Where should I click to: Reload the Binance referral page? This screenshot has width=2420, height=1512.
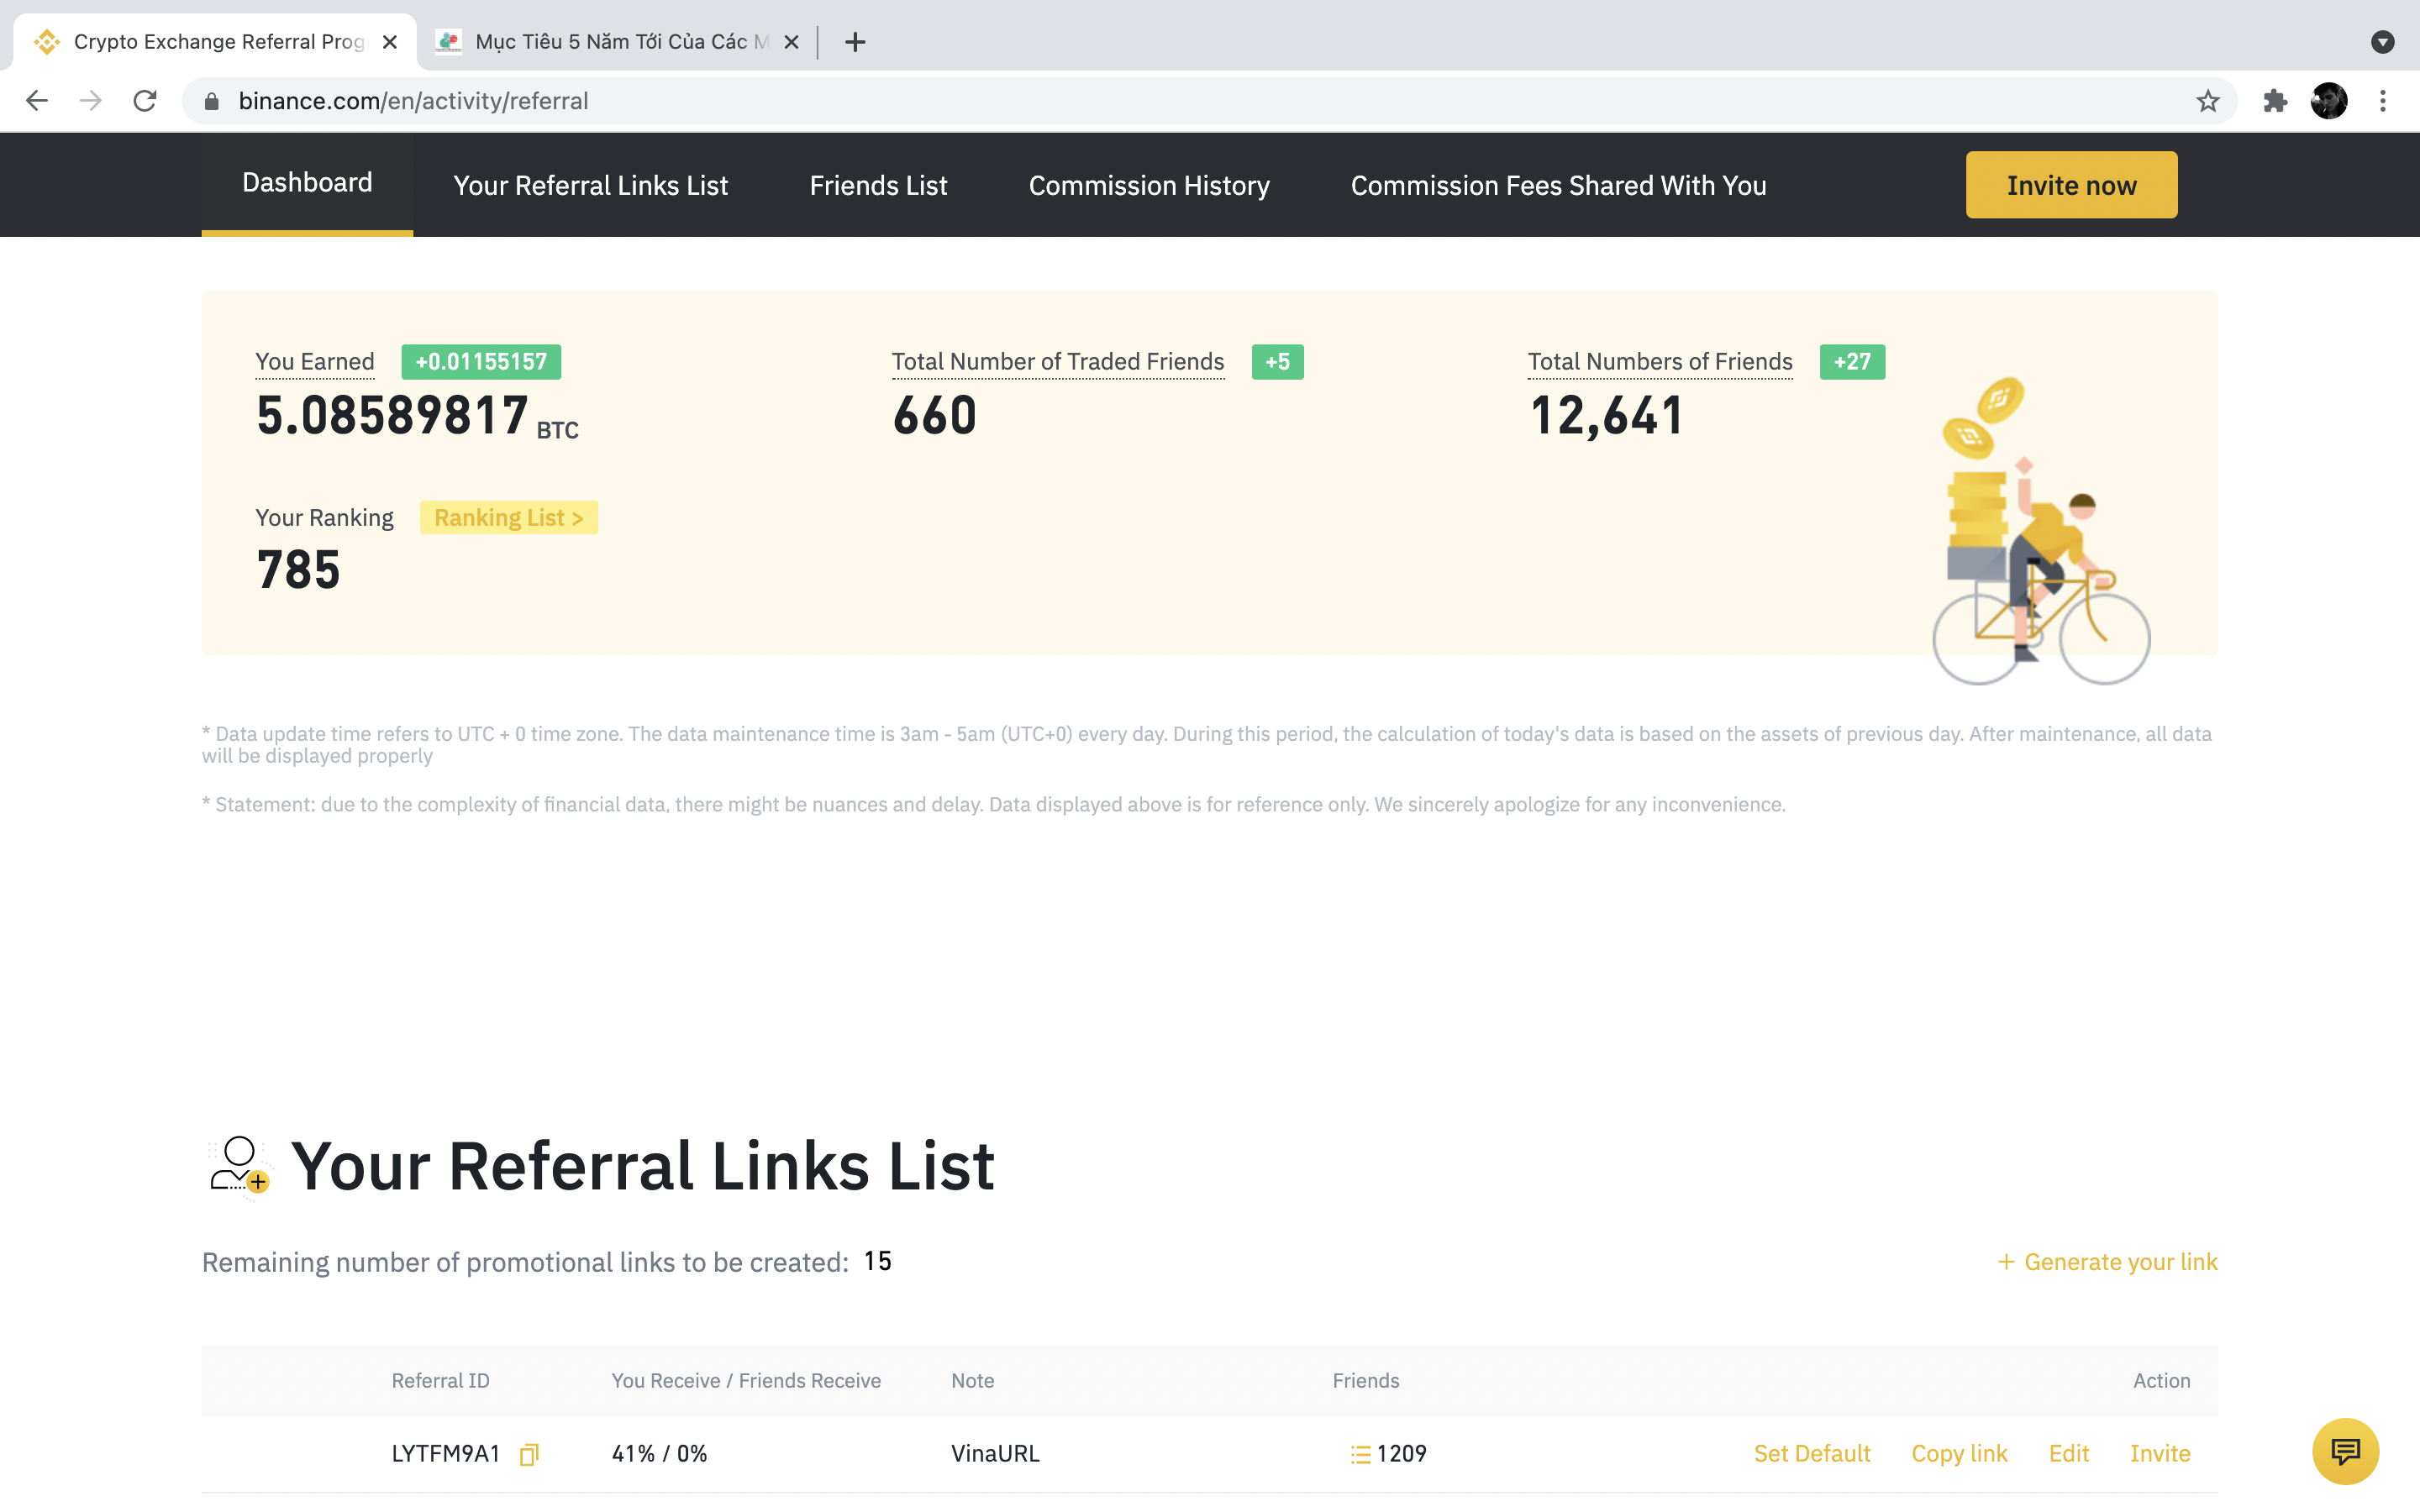click(x=145, y=101)
